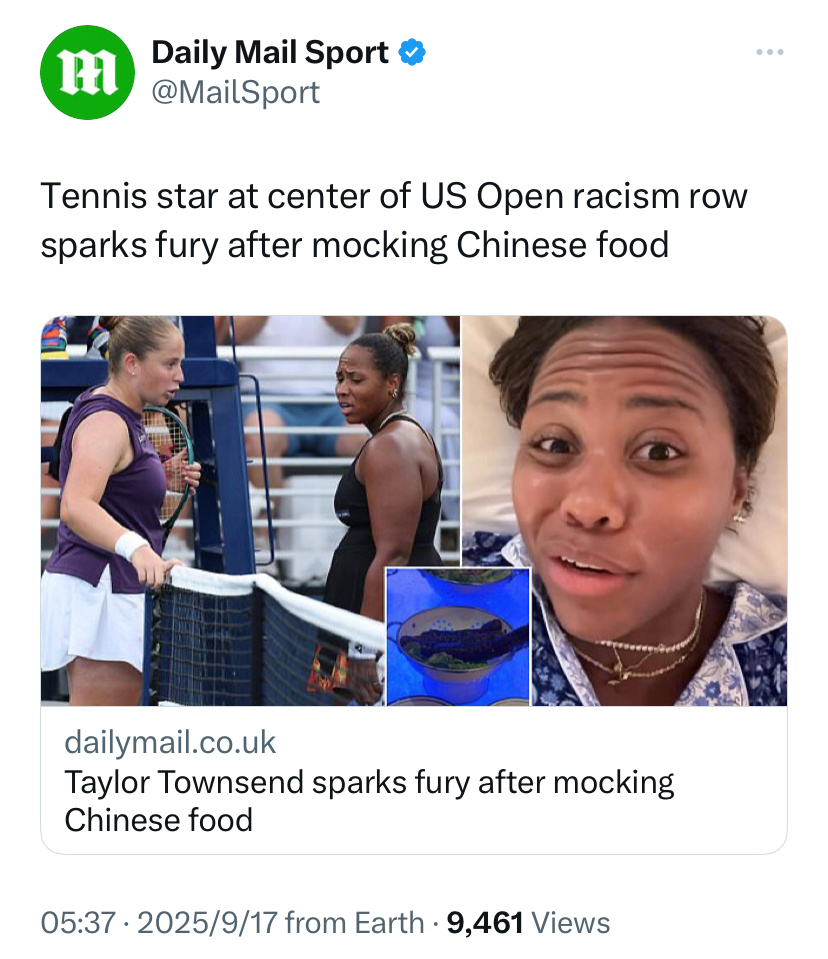Open the Taylor Townsend sparks fury headline
Viewport: 828px width, 959px height.
pos(369,801)
